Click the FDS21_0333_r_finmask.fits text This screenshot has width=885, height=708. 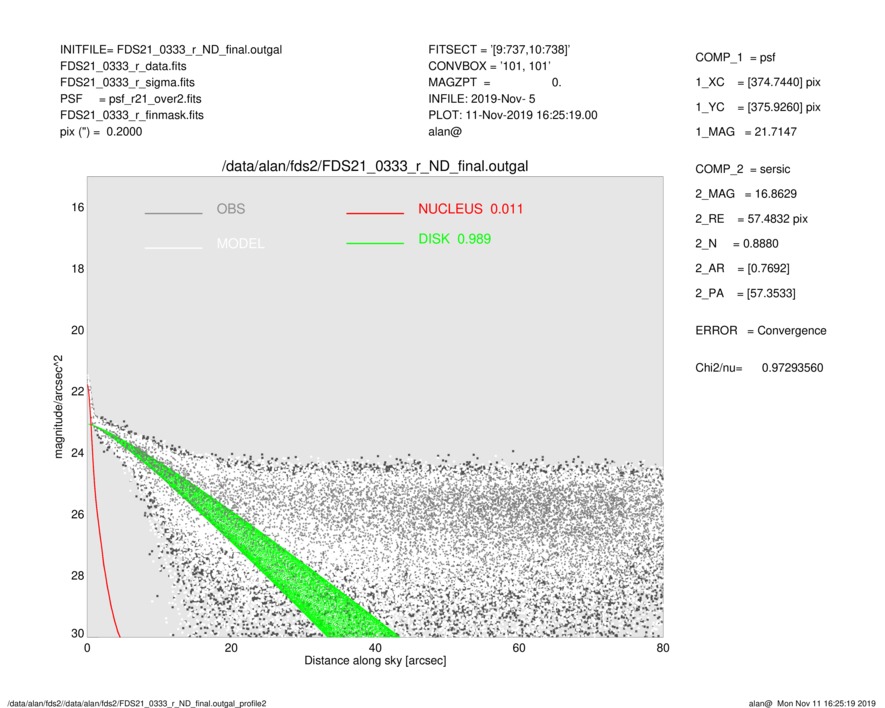coord(132,115)
